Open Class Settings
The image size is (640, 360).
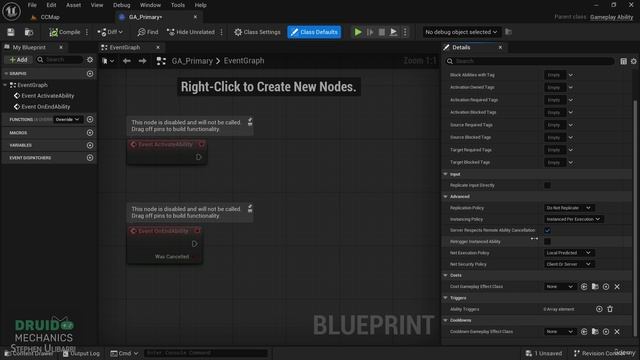pos(257,32)
